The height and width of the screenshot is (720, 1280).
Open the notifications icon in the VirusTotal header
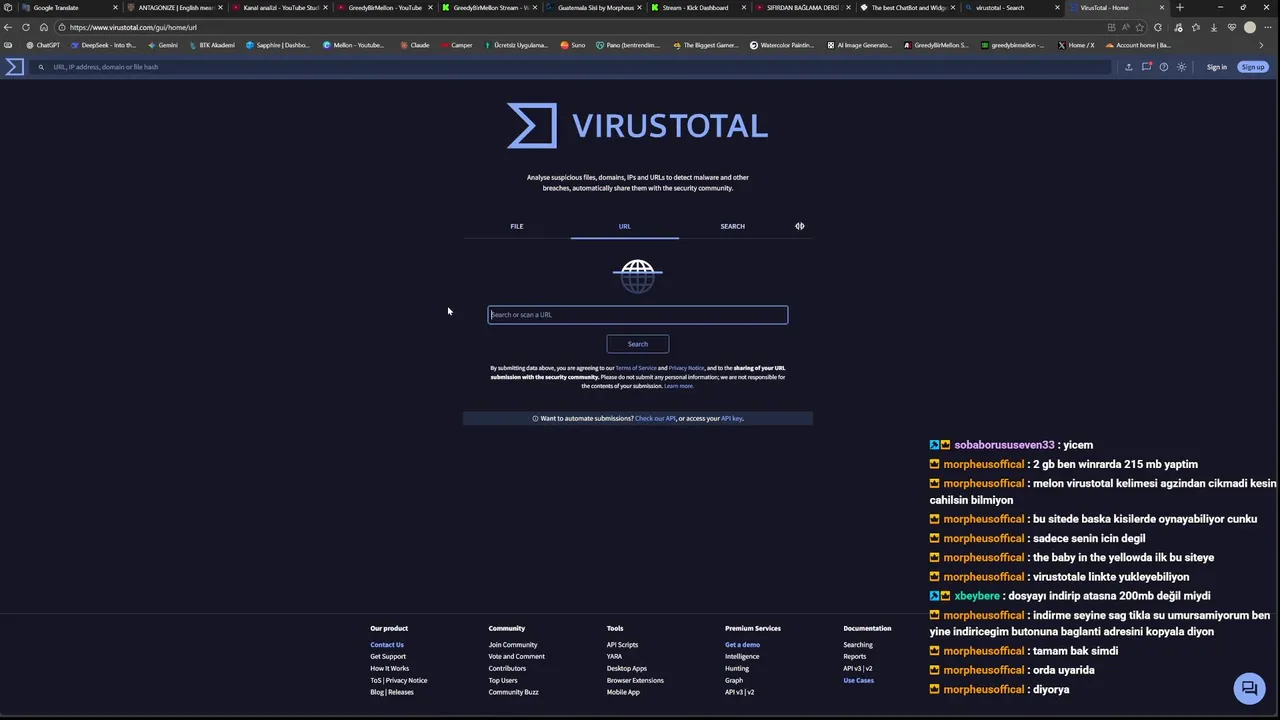pos(1146,67)
